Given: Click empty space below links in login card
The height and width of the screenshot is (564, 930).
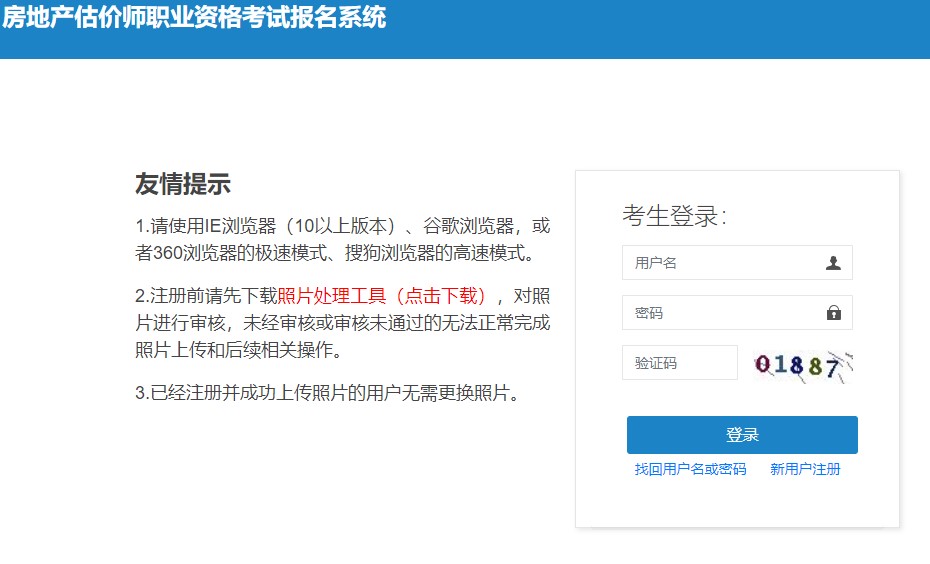Looking at the screenshot, I should (737, 503).
